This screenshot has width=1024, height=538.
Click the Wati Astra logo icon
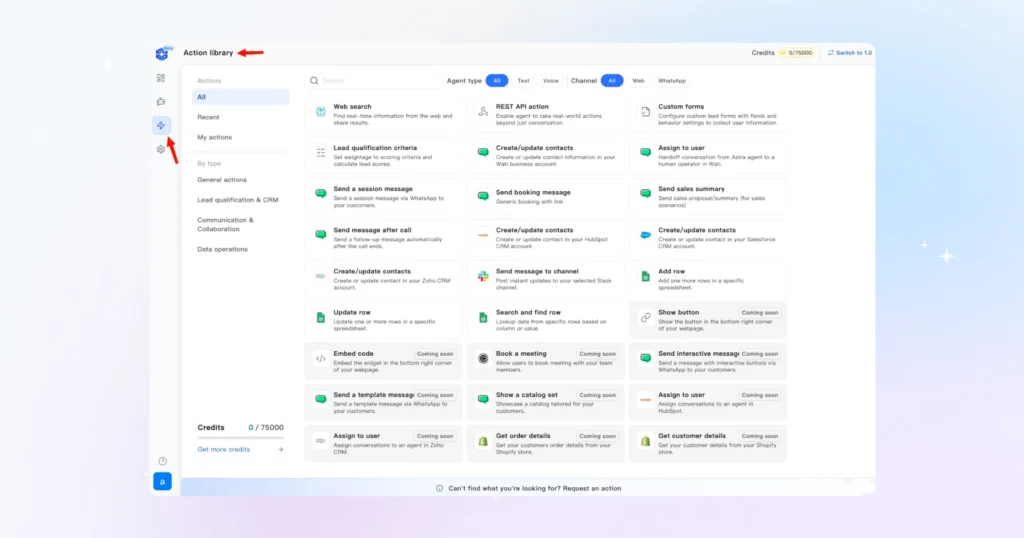coord(162,54)
